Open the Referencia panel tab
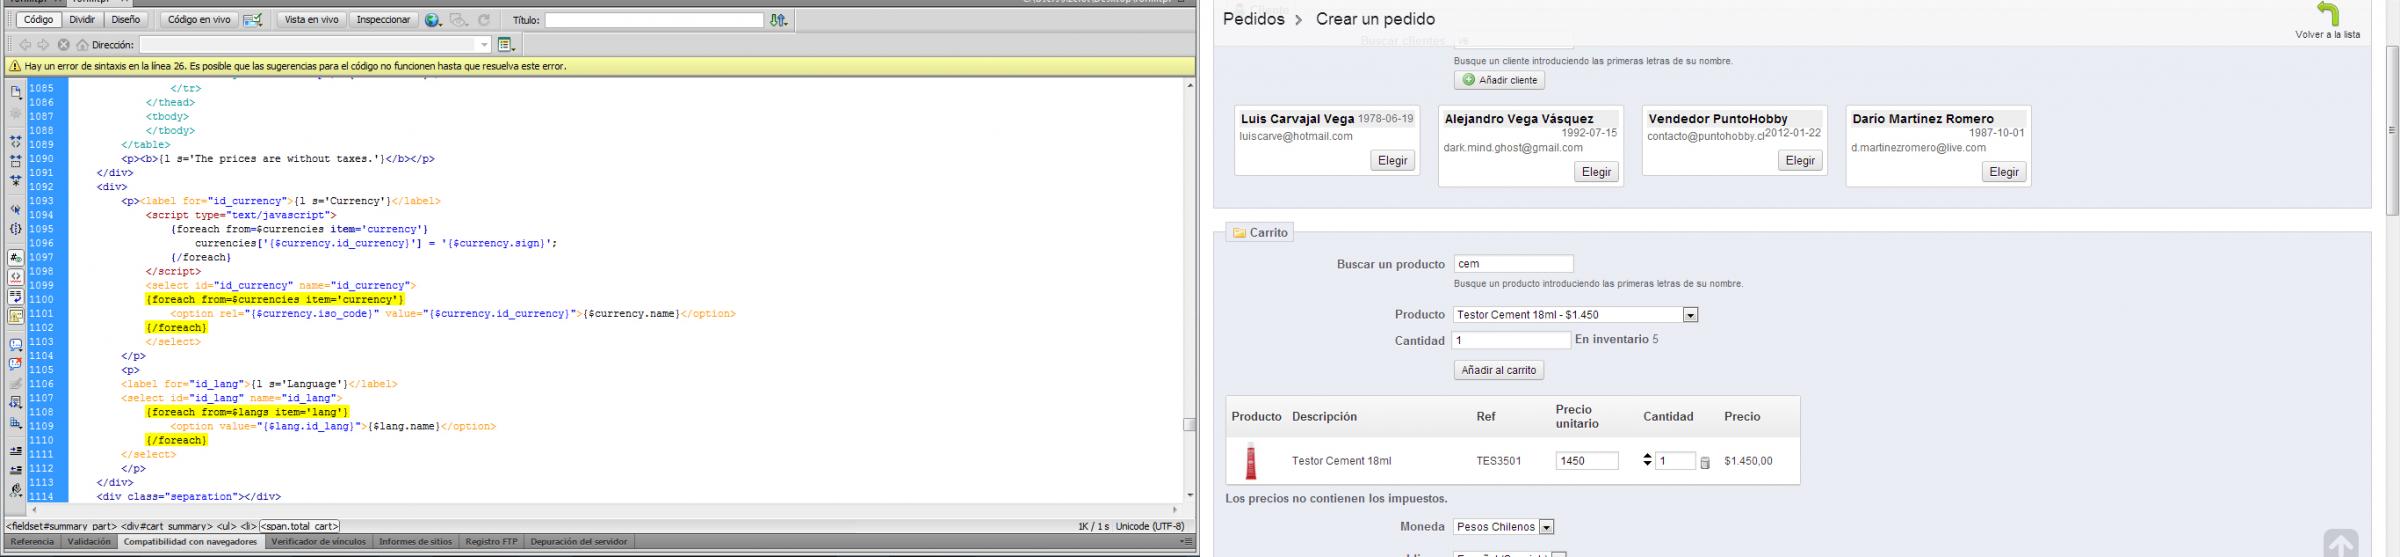The image size is (2400, 557). click(32, 542)
